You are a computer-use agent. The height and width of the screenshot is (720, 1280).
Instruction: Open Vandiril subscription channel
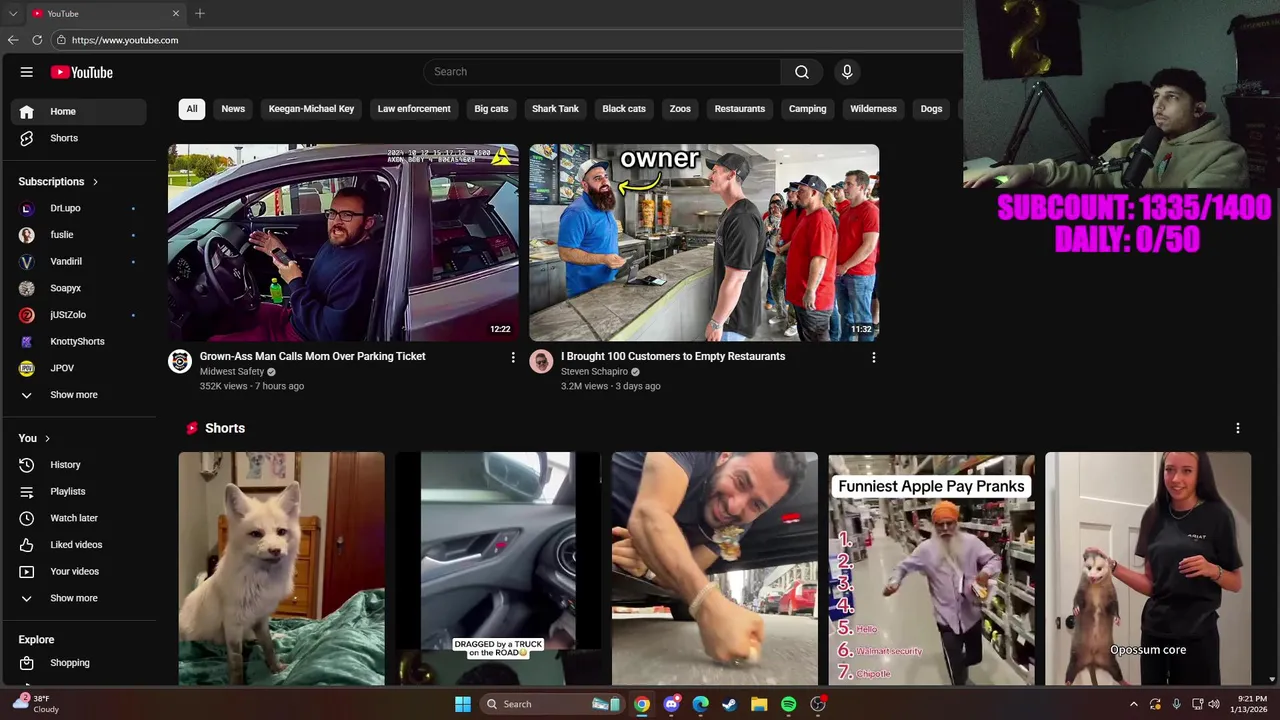tap(79, 261)
